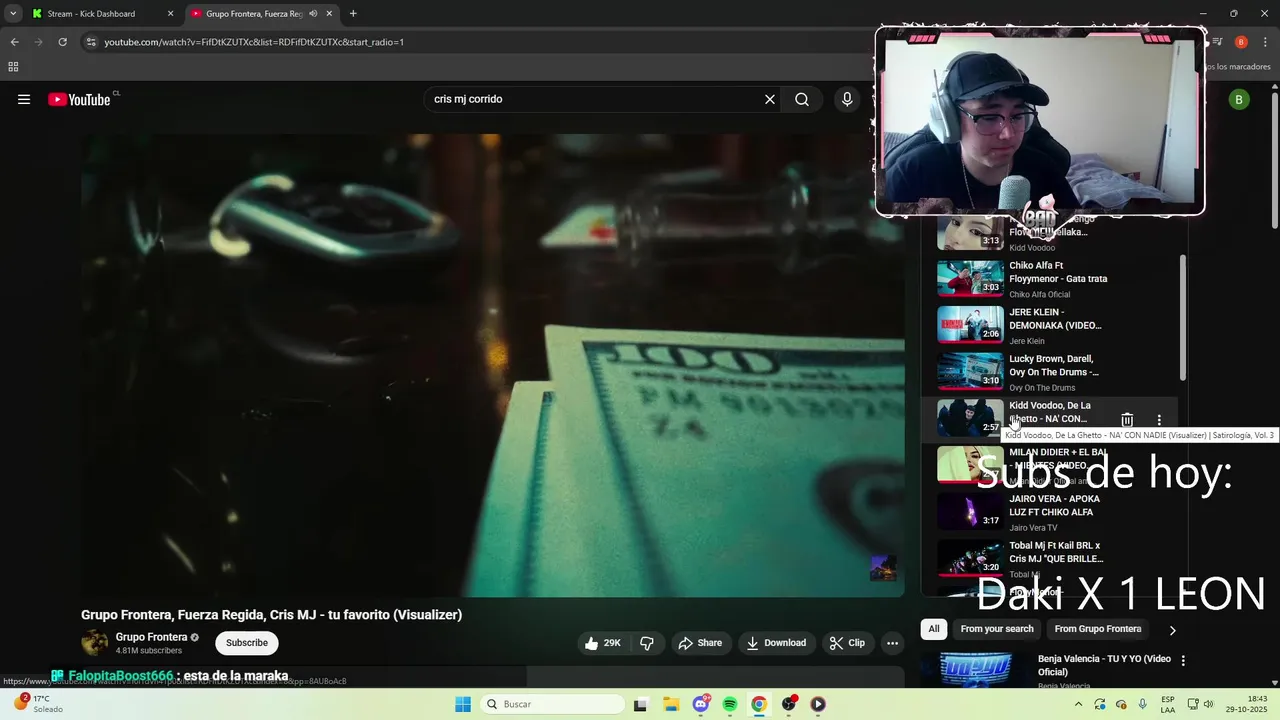Click the playlist panel scrollbar
Viewport: 1280px width, 720px height.
pos(1183,317)
